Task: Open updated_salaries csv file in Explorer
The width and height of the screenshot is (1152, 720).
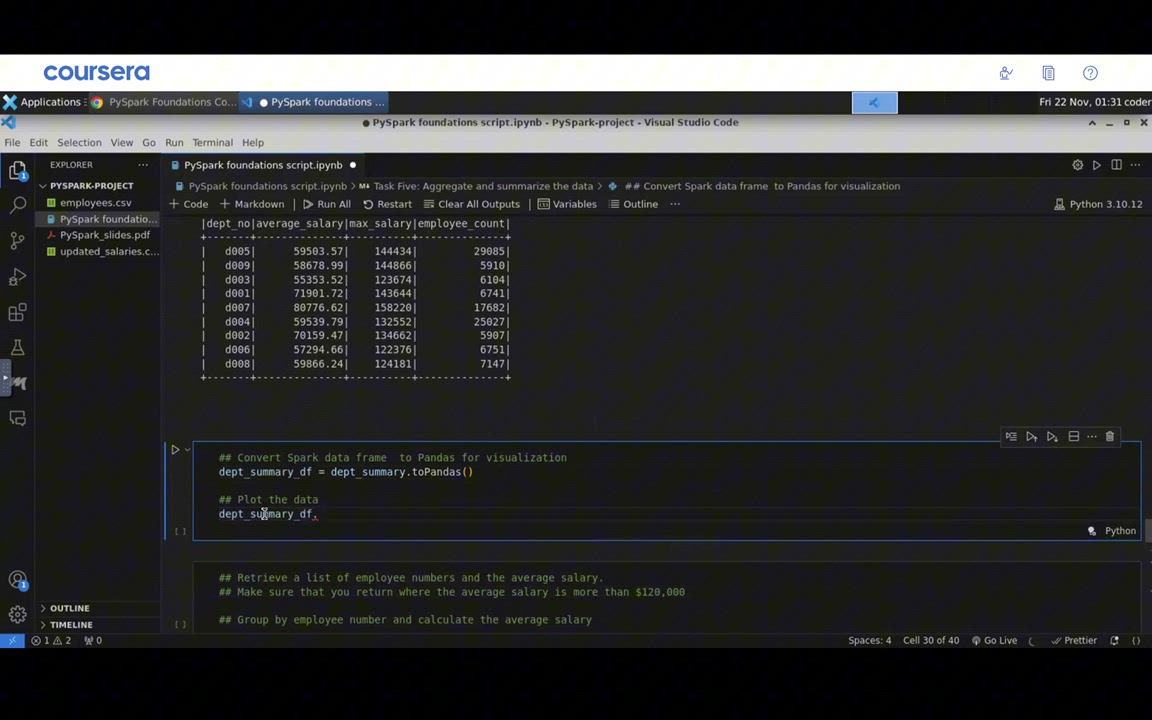Action: click(x=109, y=251)
